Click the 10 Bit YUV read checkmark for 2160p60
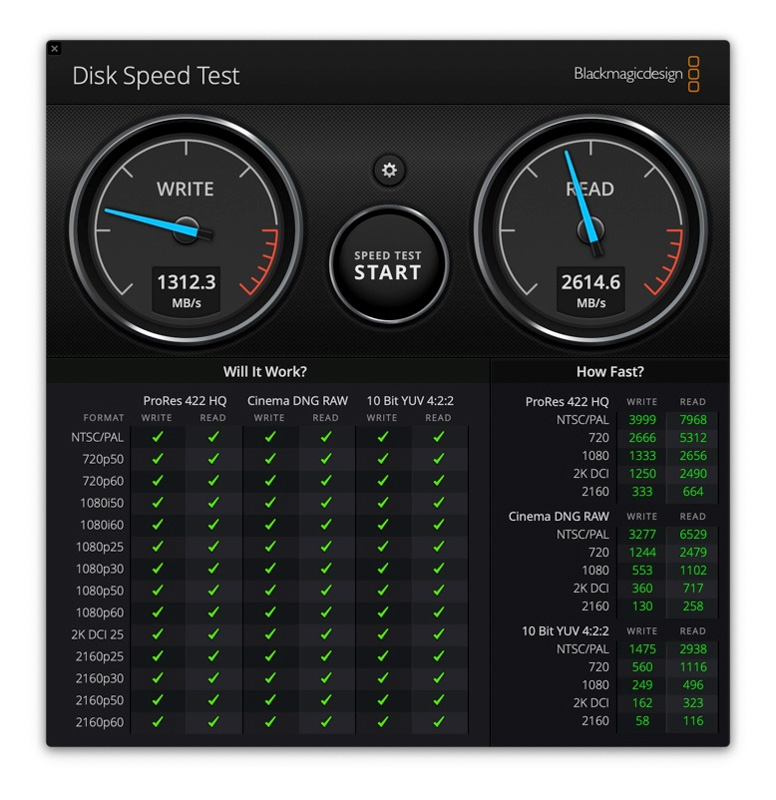Viewport: 776px width, 800px height. coord(438,722)
